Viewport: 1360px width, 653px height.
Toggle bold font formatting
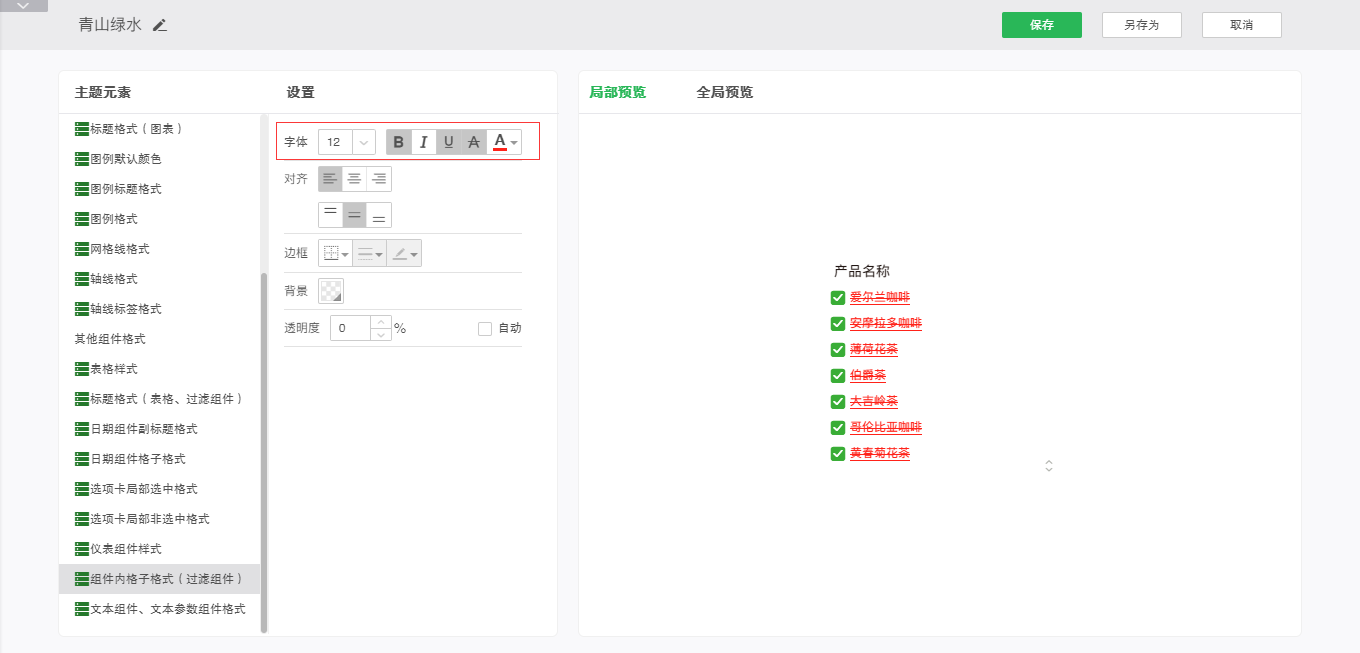coord(399,142)
